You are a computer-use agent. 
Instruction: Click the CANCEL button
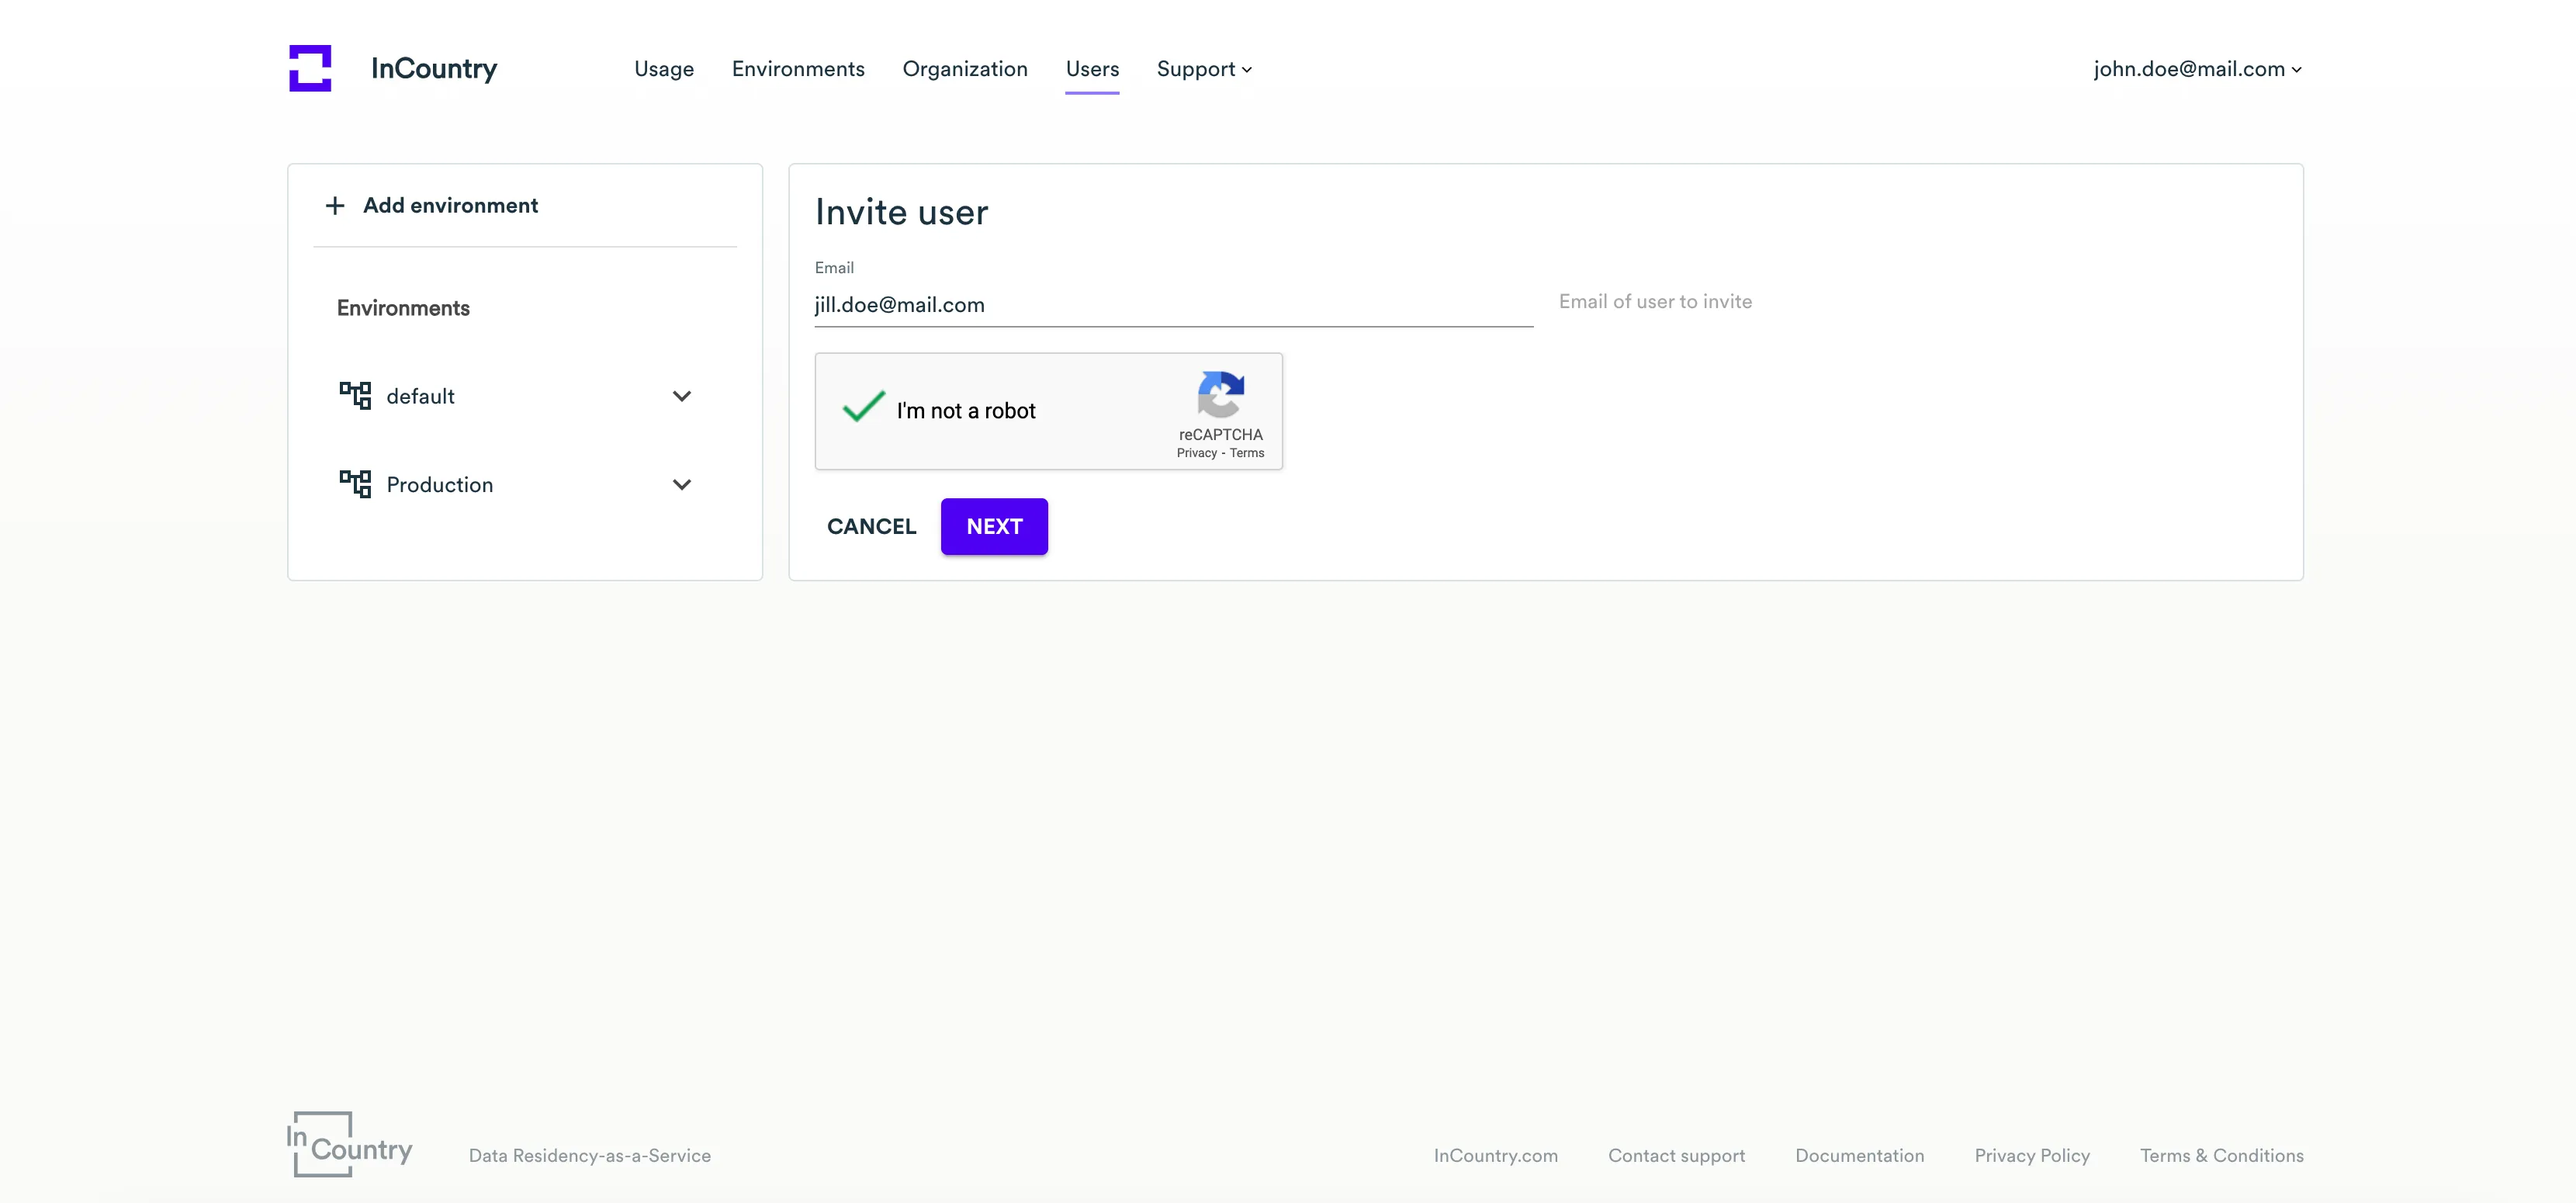tap(871, 527)
